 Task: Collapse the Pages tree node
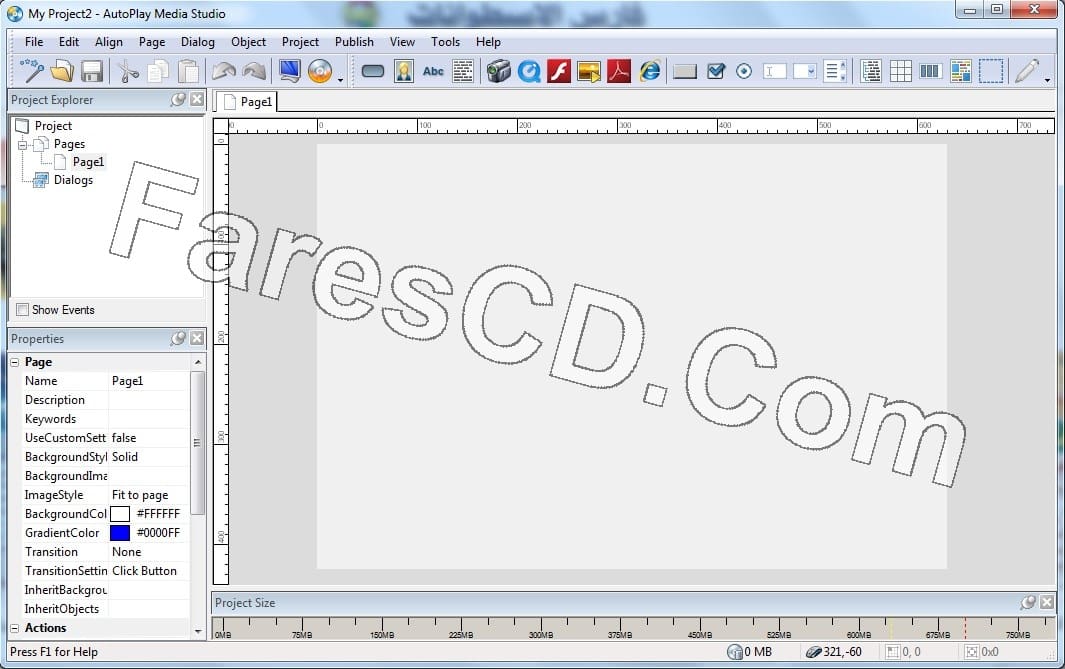coord(22,144)
